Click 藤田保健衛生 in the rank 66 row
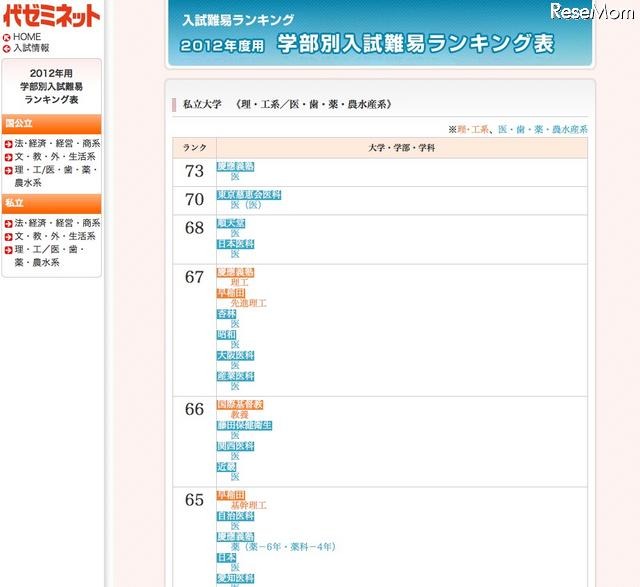The height and width of the screenshot is (587, 640). click(x=244, y=425)
